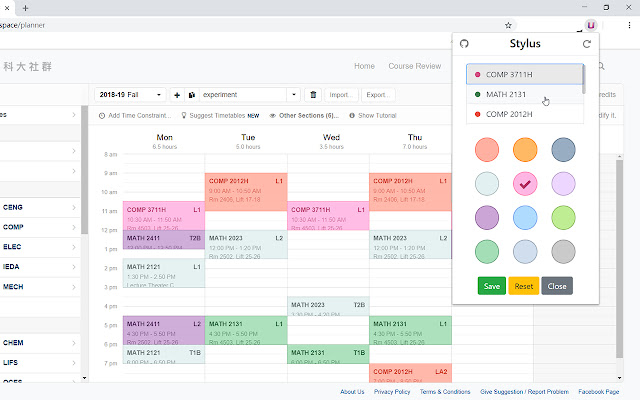Click the COMP 2012H LA2 block on Thursday

(x=410, y=373)
